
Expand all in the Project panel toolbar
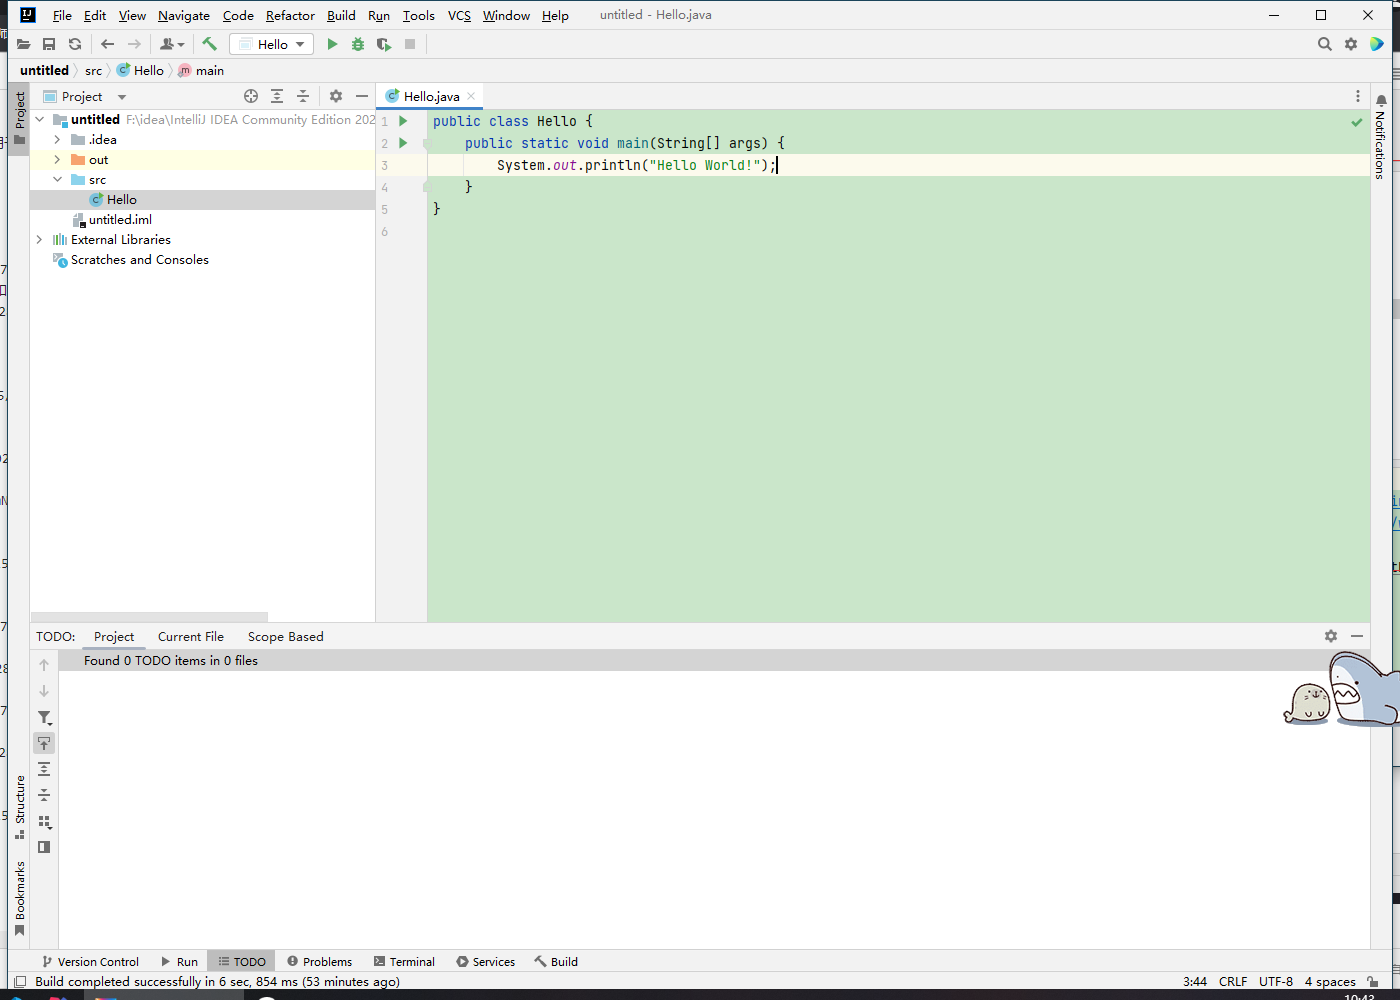pyautogui.click(x=277, y=96)
